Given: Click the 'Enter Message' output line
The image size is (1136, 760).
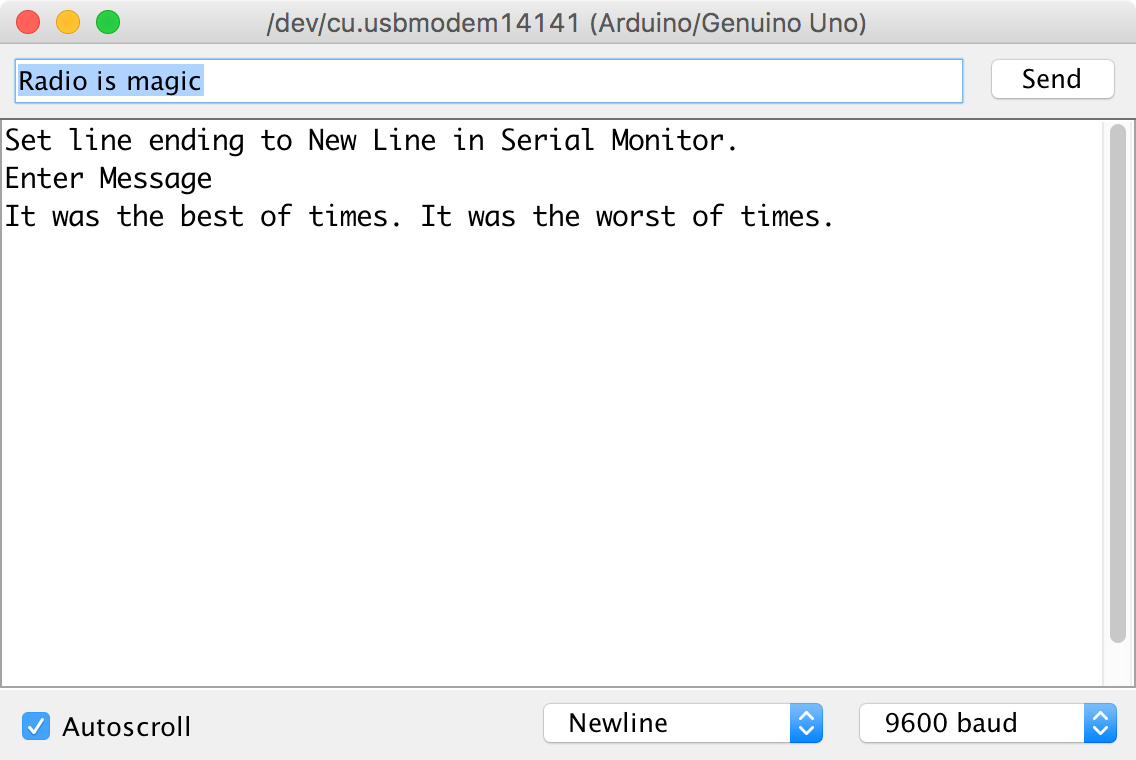Looking at the screenshot, I should [x=109, y=179].
